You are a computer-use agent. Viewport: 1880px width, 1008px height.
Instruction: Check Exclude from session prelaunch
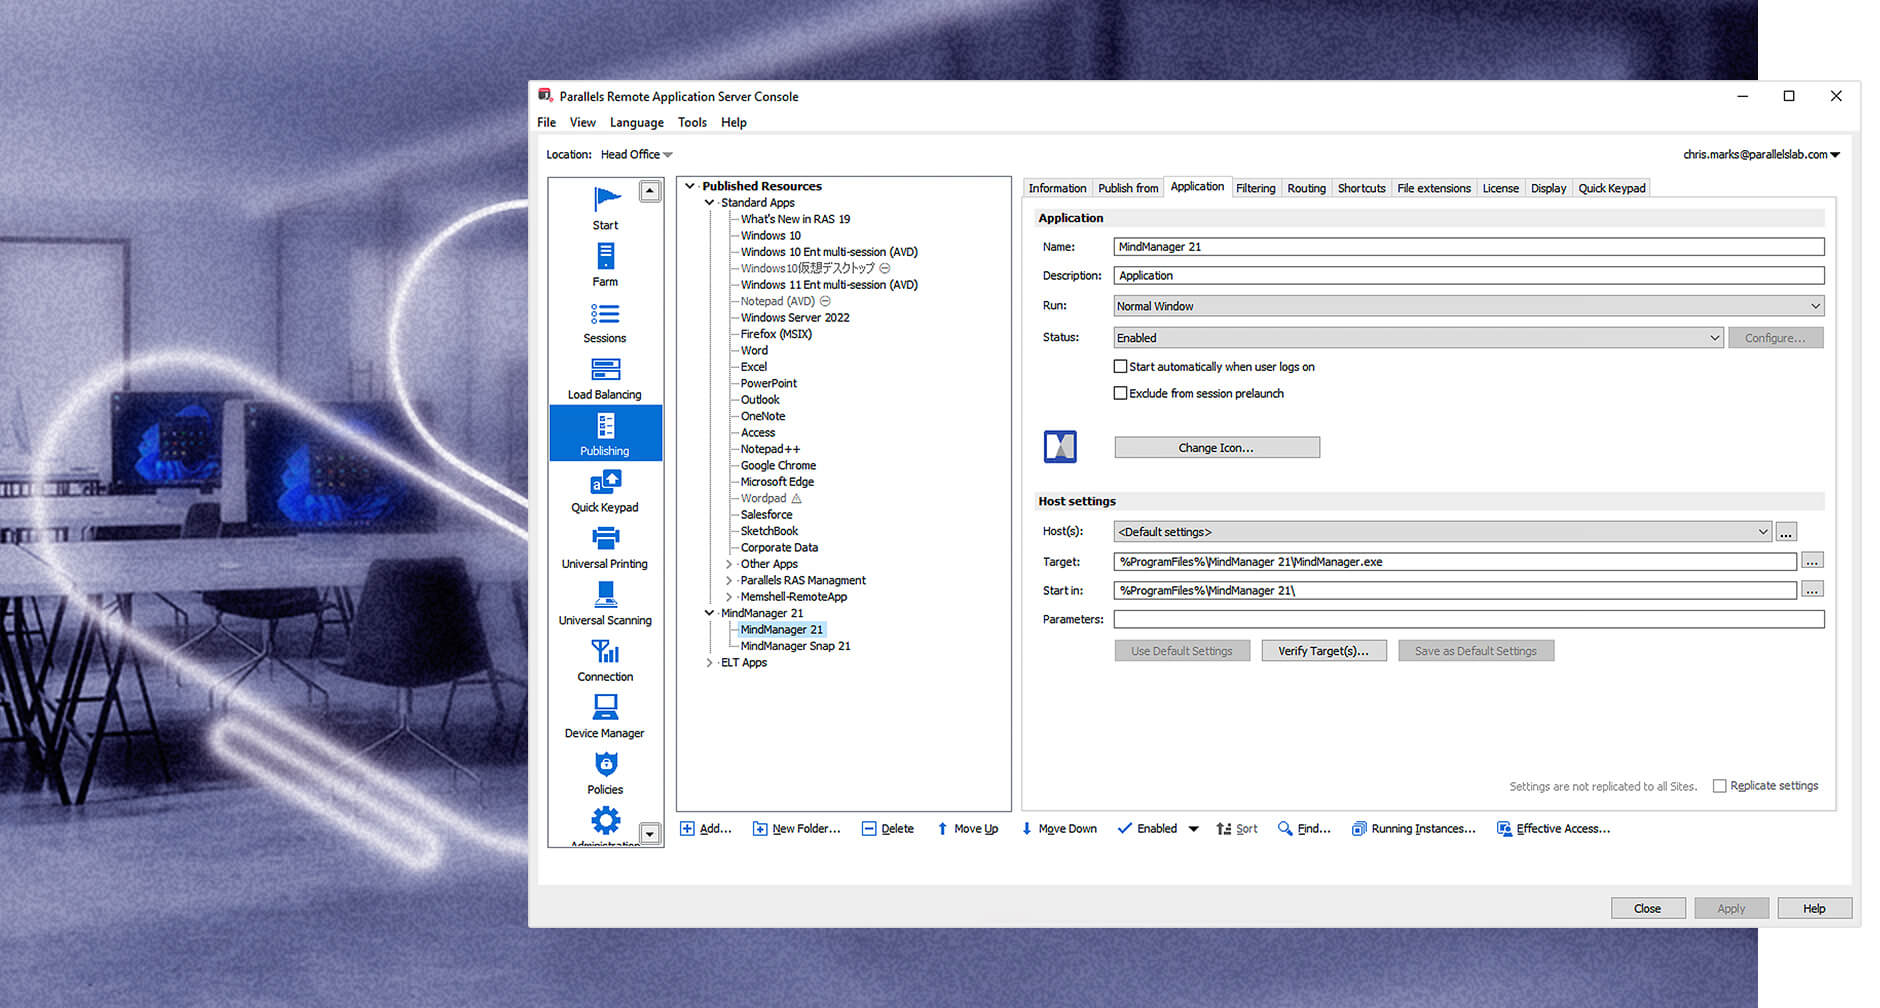pyautogui.click(x=1121, y=392)
